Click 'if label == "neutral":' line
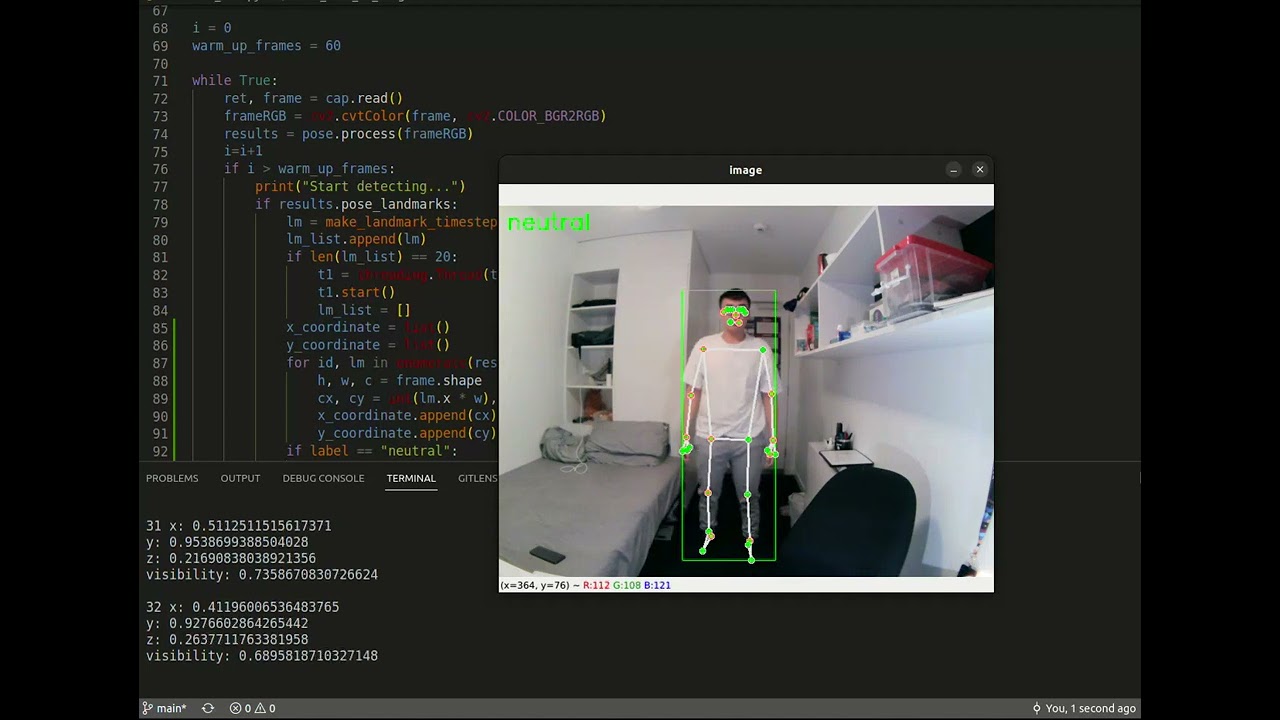 coord(372,451)
